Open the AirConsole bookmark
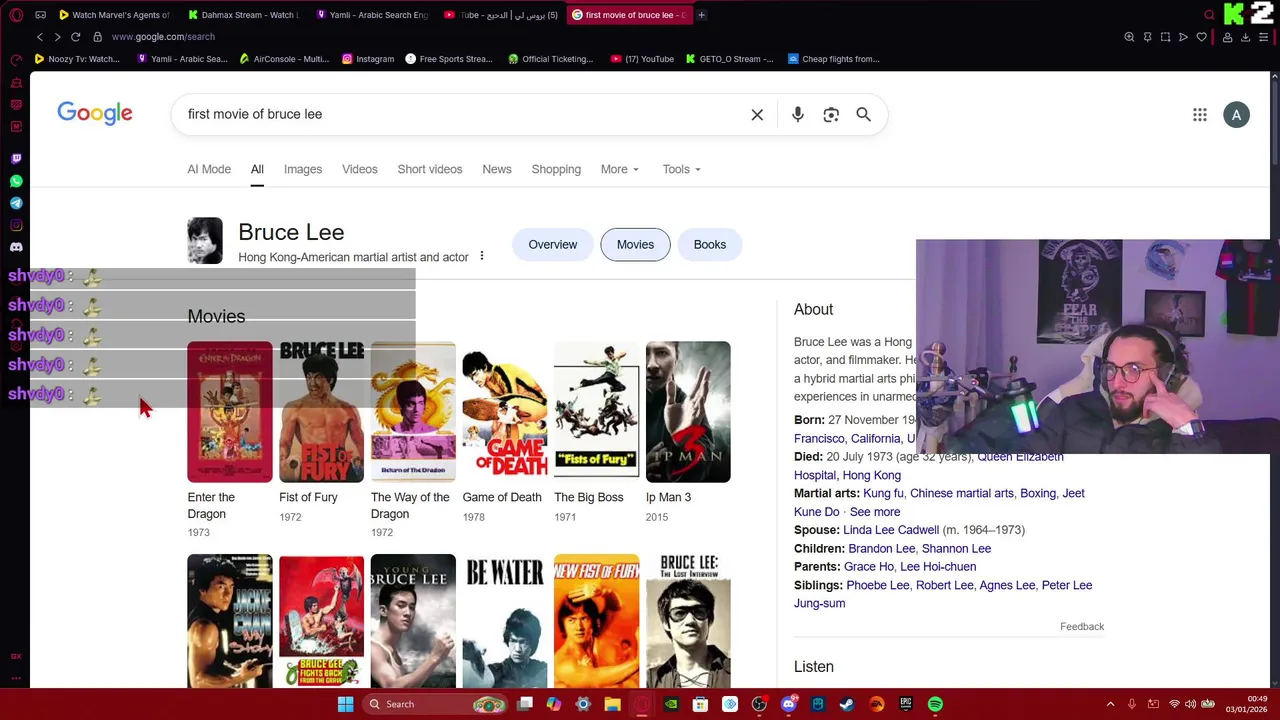 [x=284, y=59]
